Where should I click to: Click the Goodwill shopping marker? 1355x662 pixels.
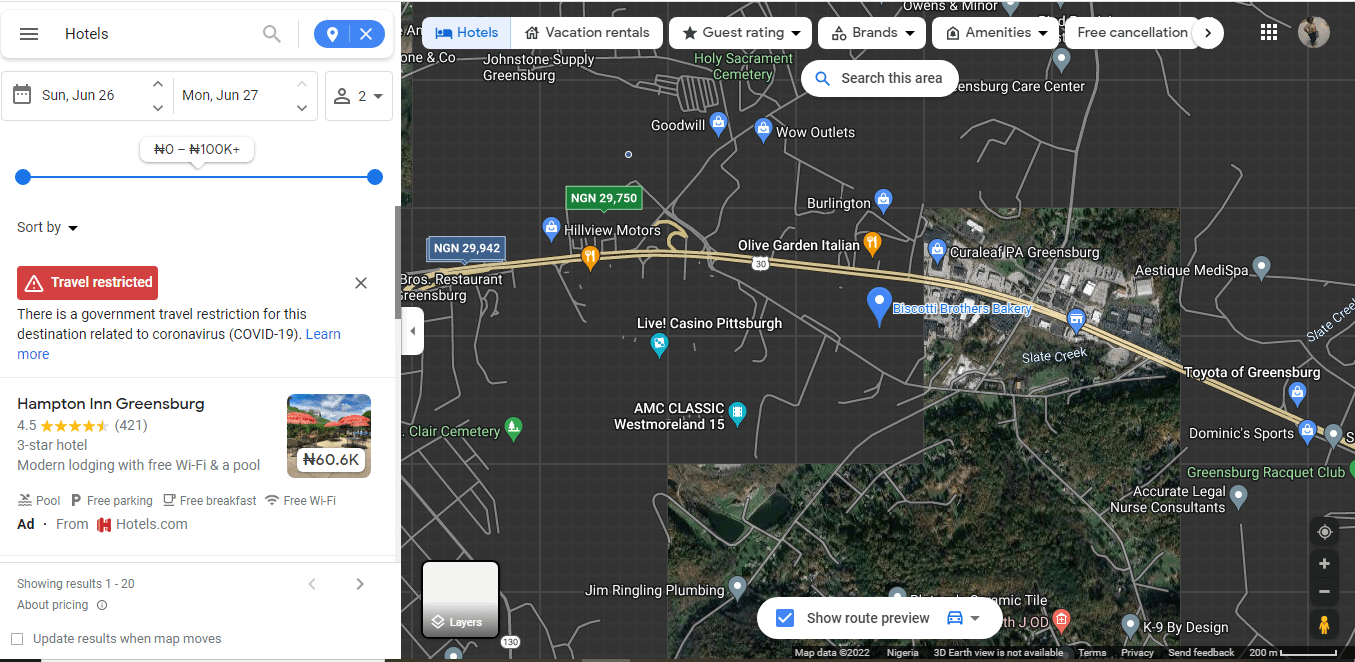pyautogui.click(x=718, y=123)
